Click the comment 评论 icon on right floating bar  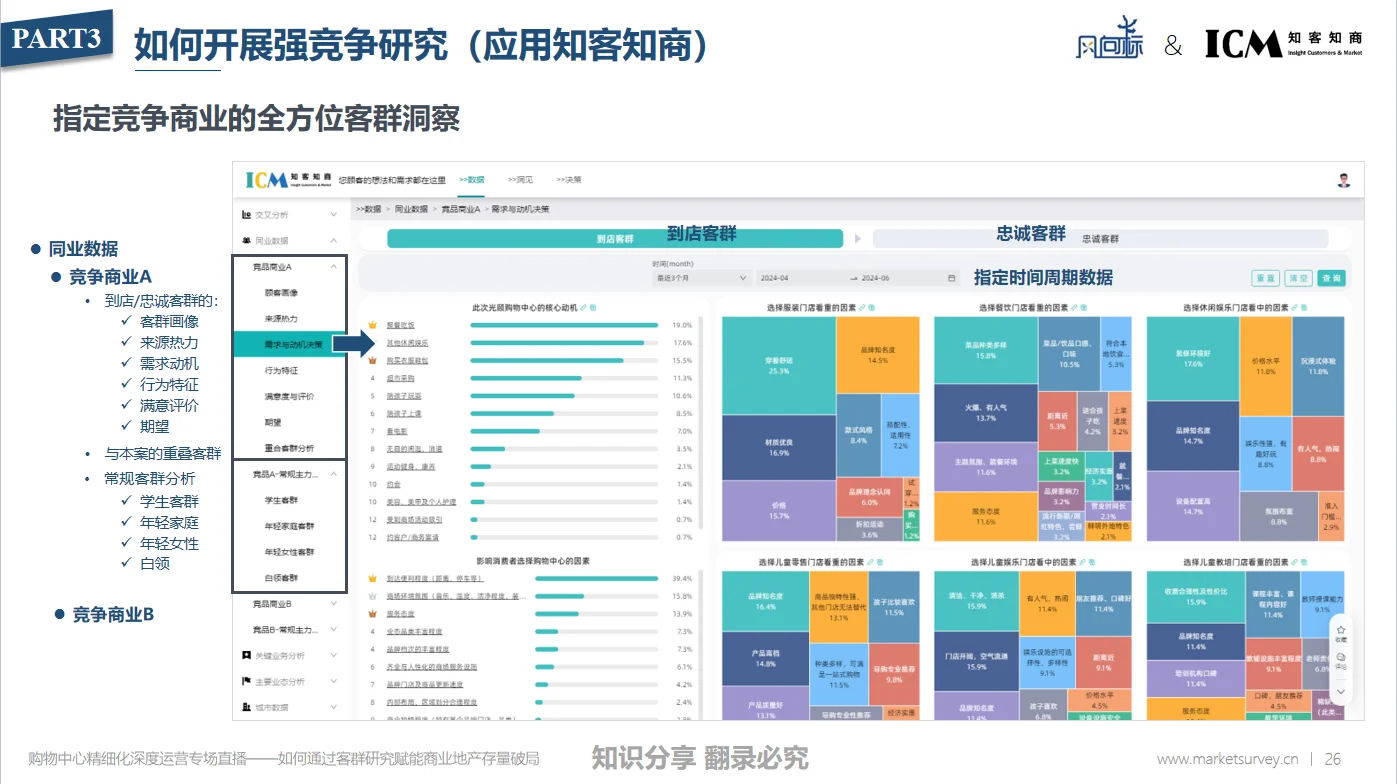click(1341, 656)
